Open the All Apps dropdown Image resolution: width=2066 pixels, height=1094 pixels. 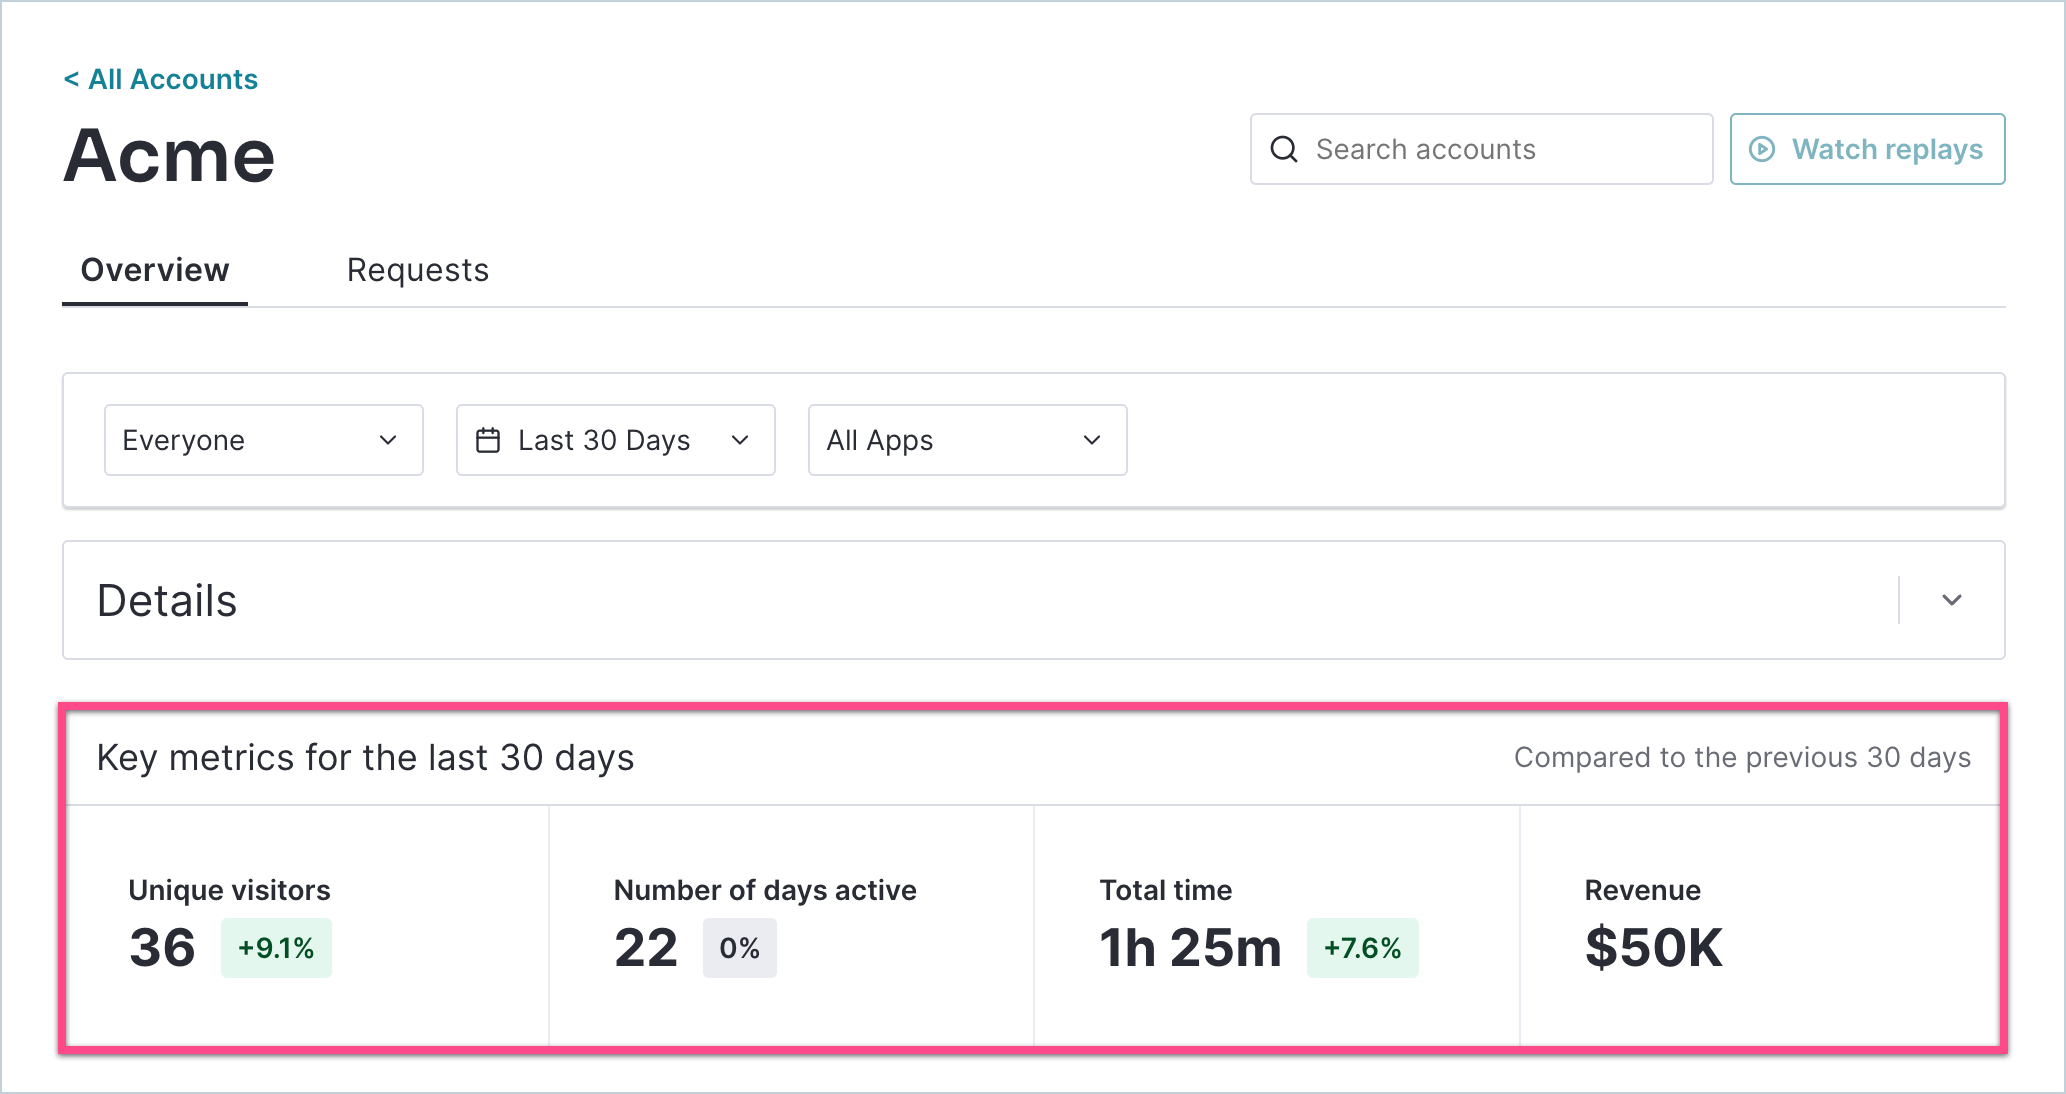click(x=968, y=440)
